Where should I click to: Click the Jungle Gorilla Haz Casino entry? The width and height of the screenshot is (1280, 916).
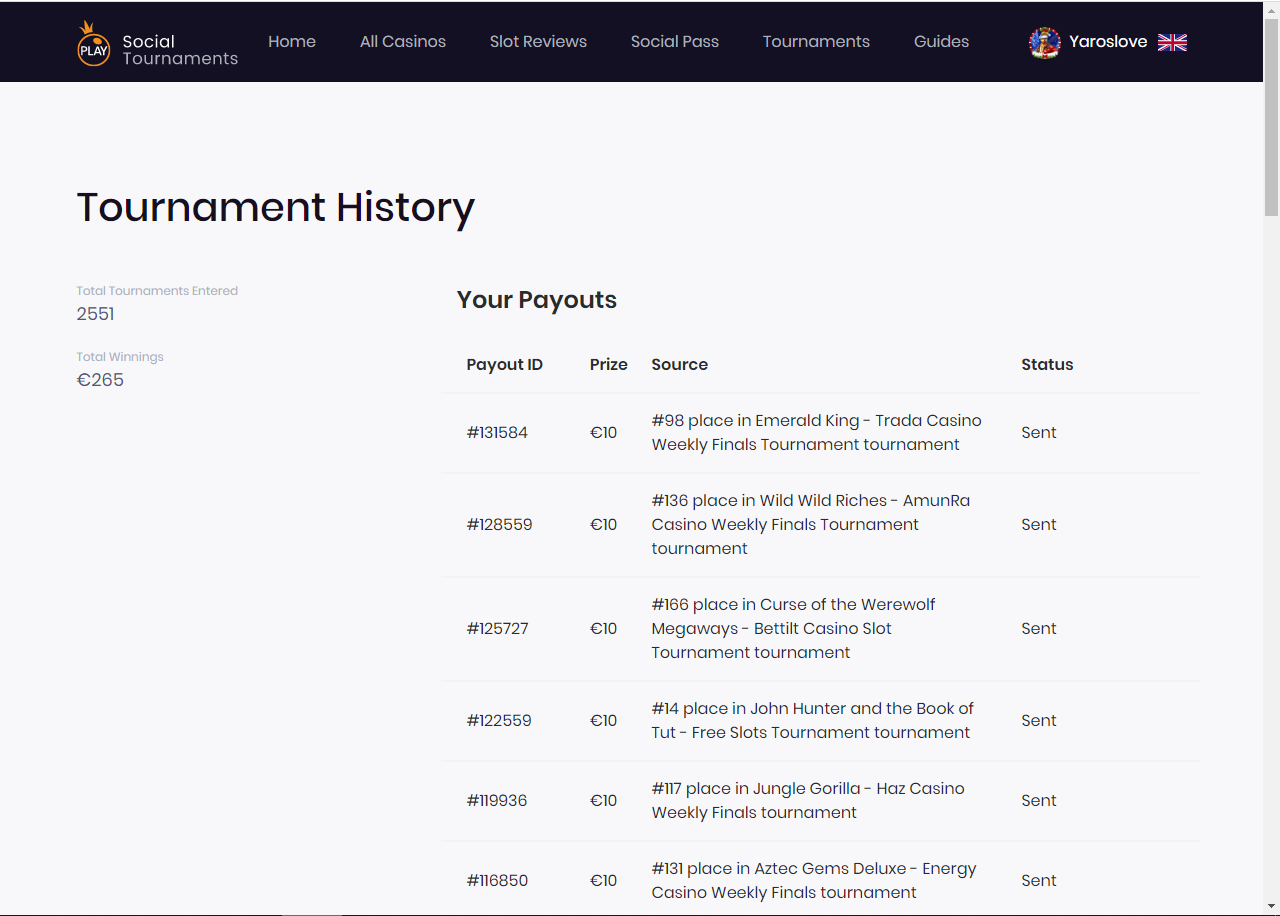point(807,801)
